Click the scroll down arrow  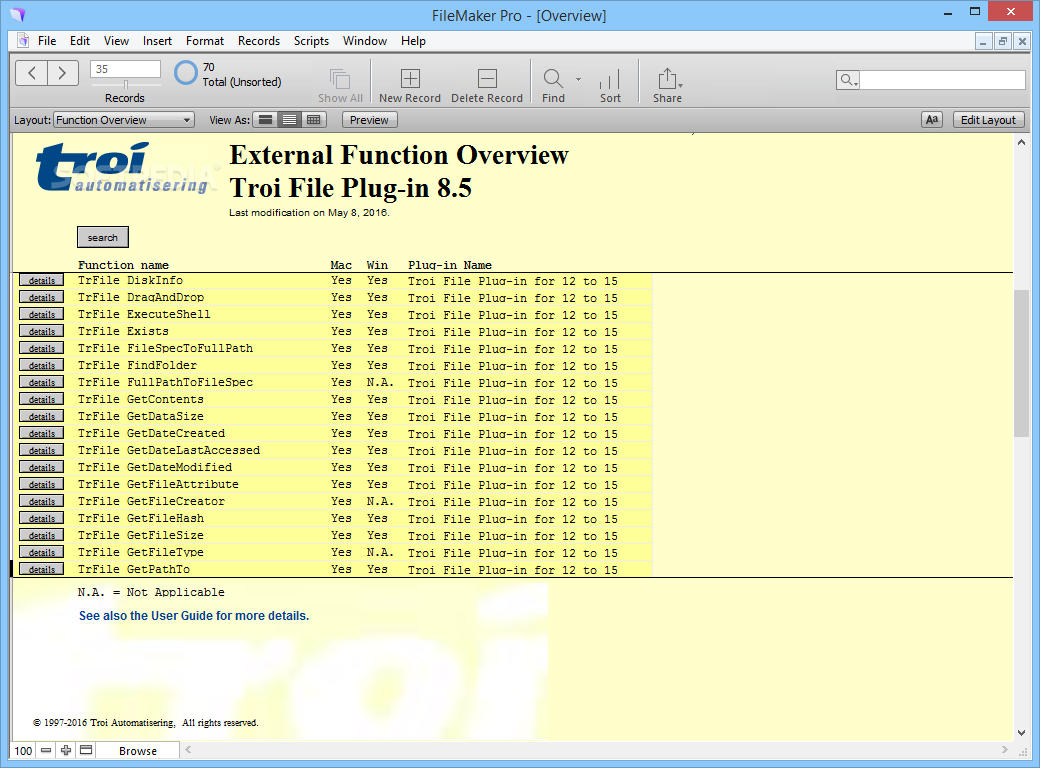click(1021, 732)
